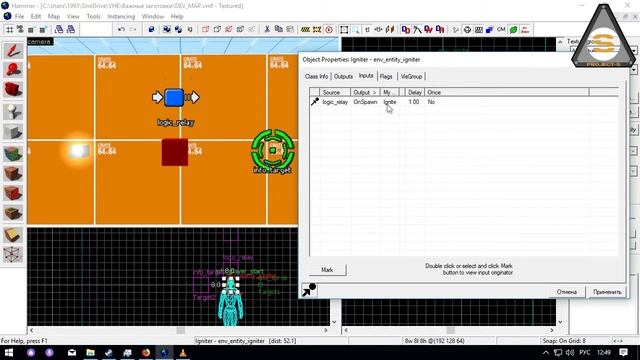
Task: Select the Apply Overlays tool
Action: point(13,213)
